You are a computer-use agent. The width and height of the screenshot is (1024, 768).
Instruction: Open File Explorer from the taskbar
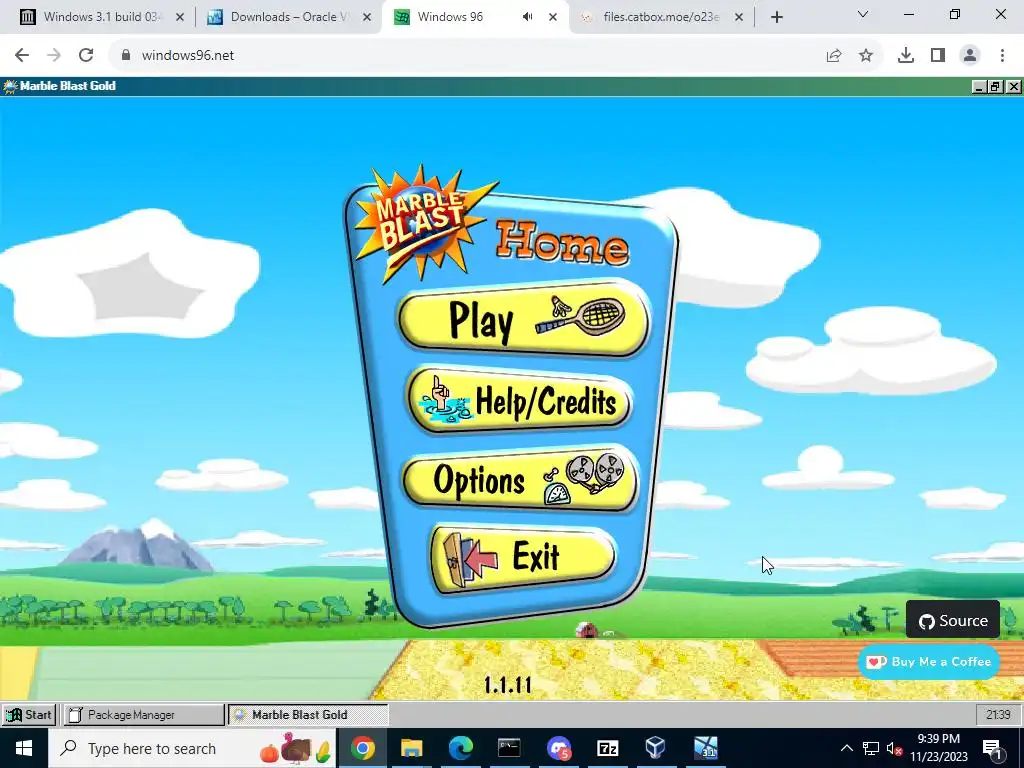point(411,748)
